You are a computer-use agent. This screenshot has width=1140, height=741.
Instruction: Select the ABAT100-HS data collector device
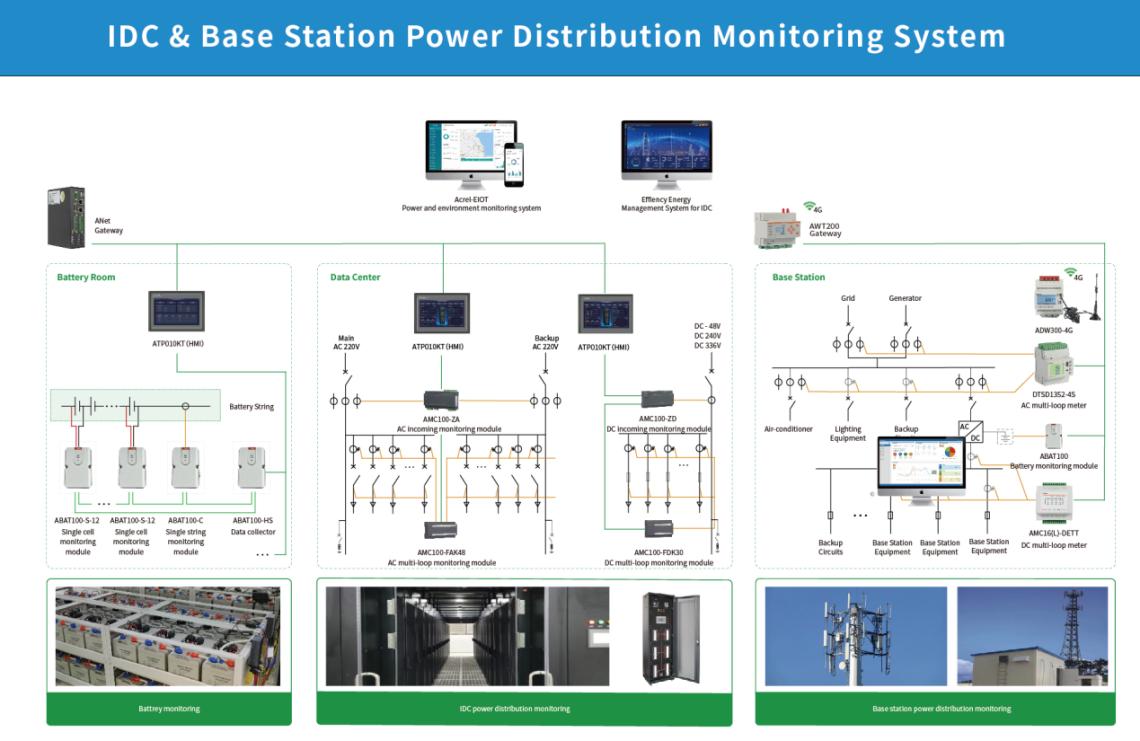click(x=252, y=467)
